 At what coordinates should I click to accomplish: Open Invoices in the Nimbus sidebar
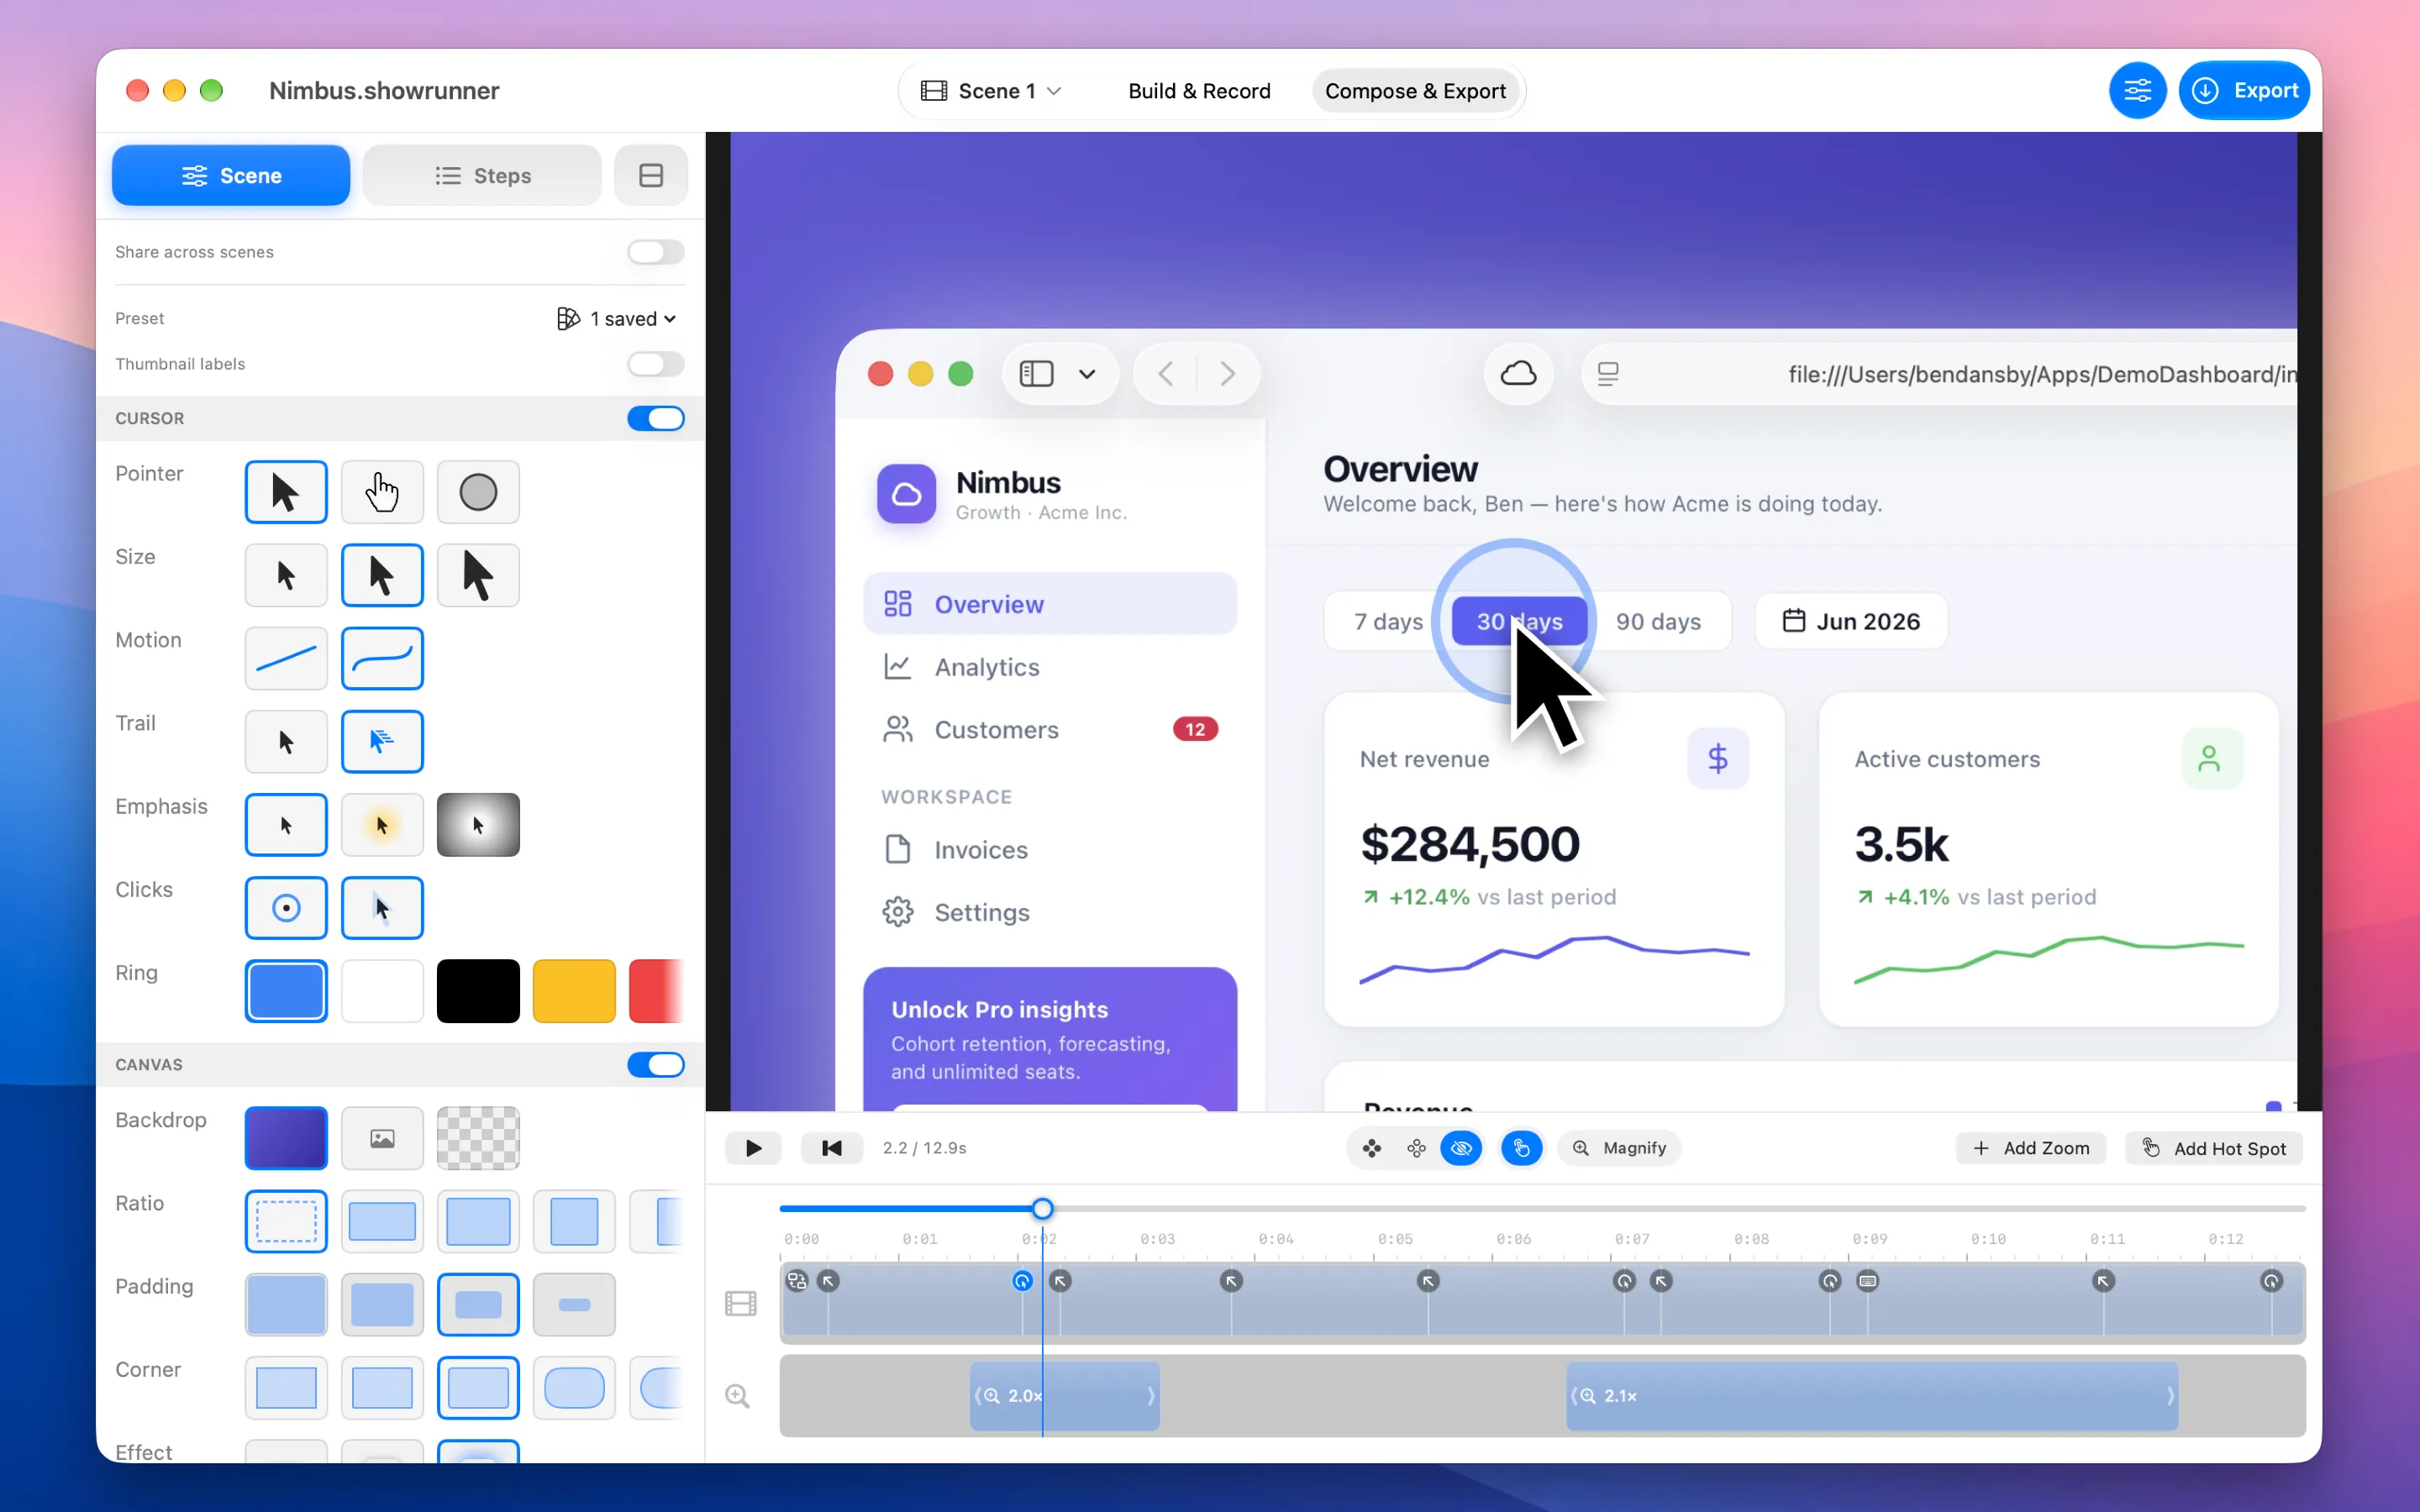(x=1050, y=850)
